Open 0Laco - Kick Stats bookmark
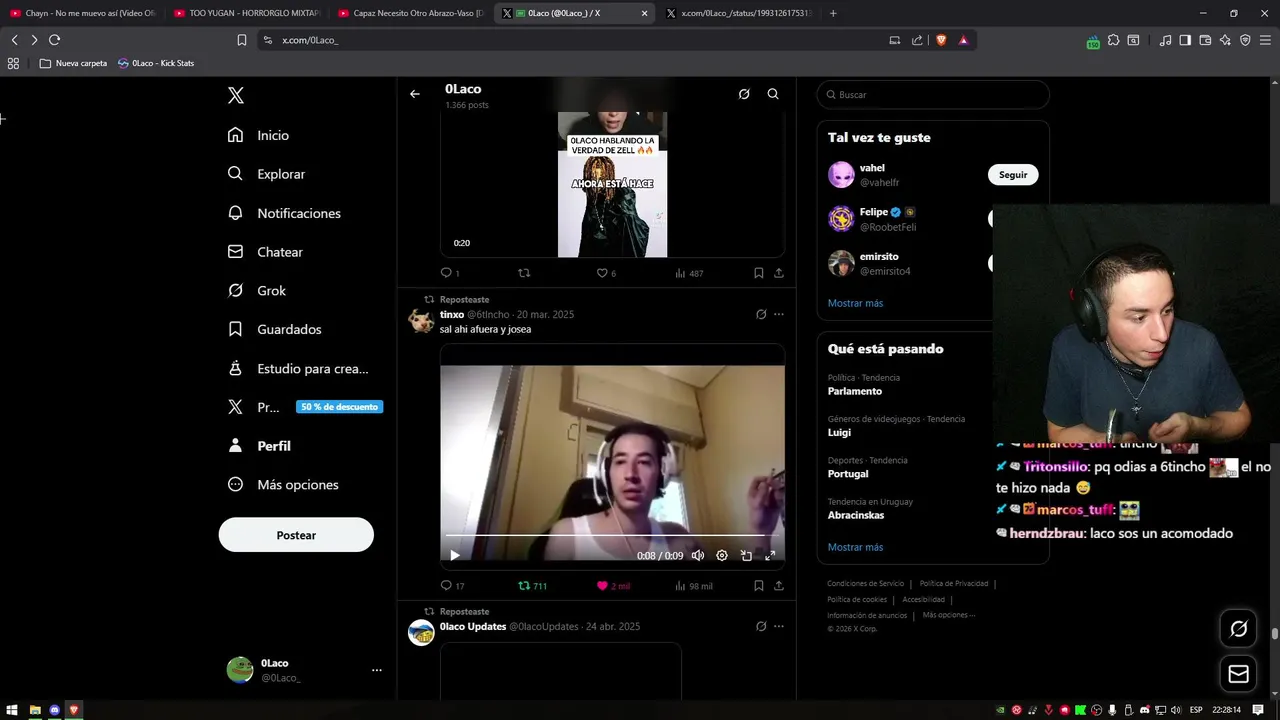This screenshot has height=720, width=1280. (156, 63)
